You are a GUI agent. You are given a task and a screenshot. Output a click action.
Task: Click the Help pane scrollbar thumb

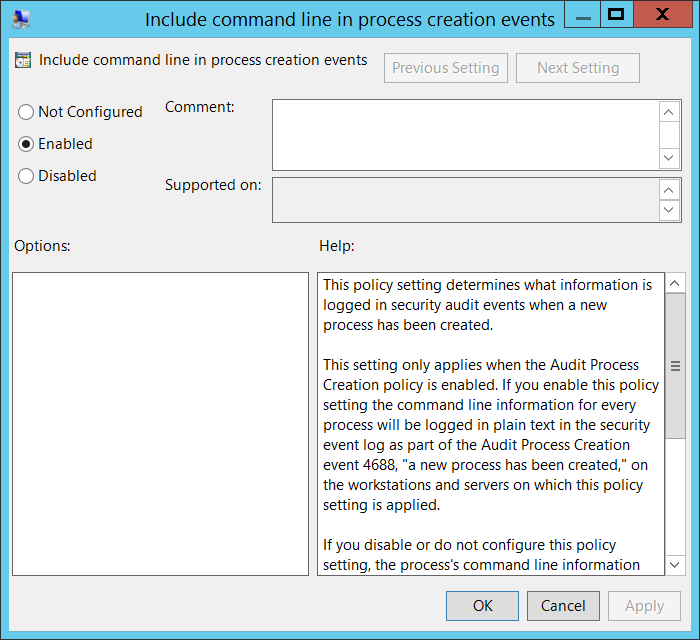[x=676, y=366]
